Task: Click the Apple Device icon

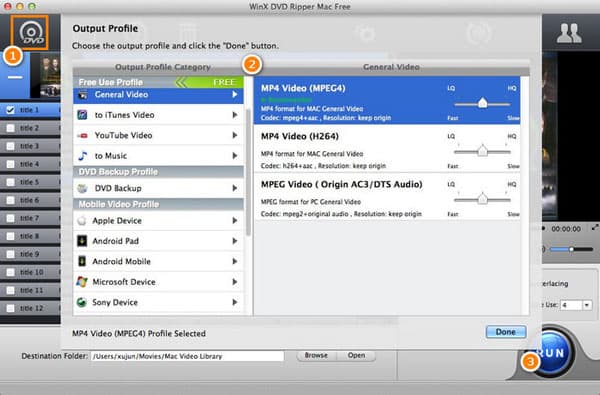Action: [x=82, y=221]
